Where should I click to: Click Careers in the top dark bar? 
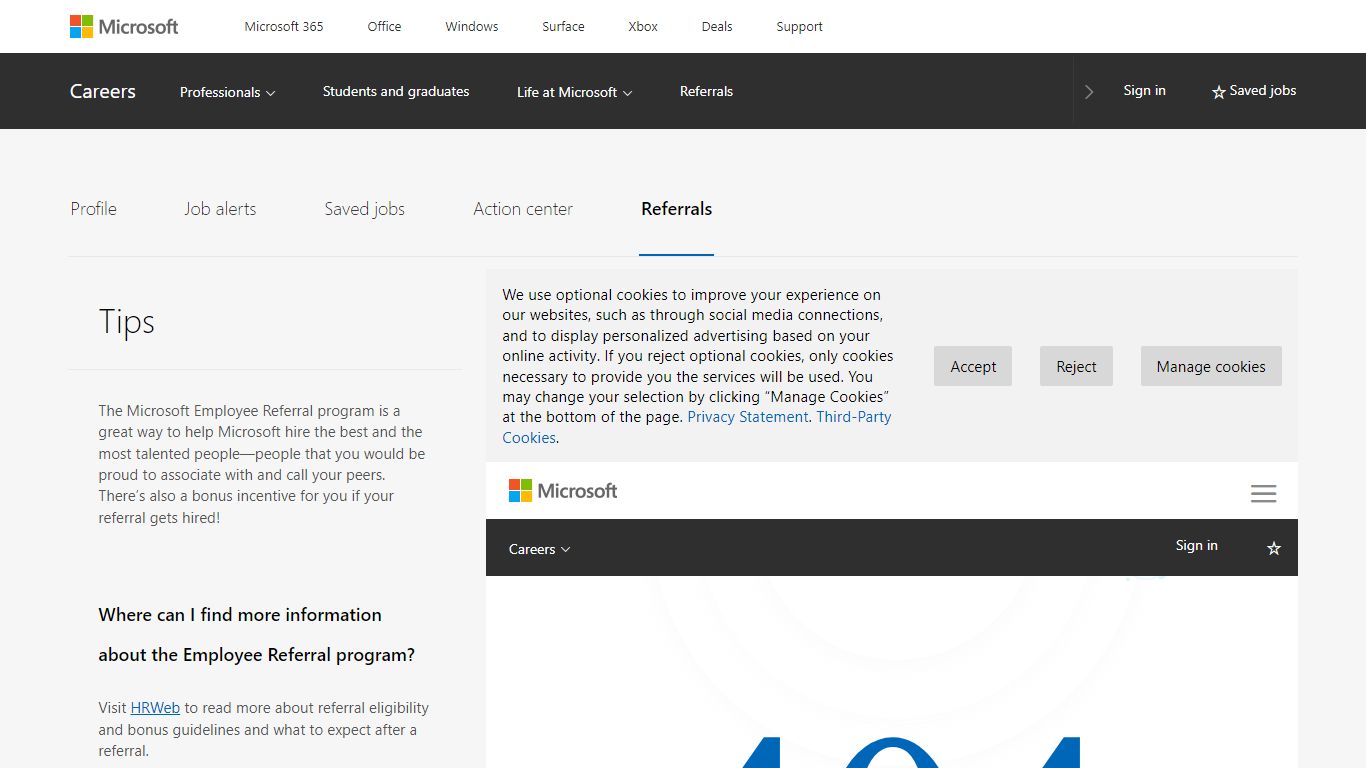point(103,91)
